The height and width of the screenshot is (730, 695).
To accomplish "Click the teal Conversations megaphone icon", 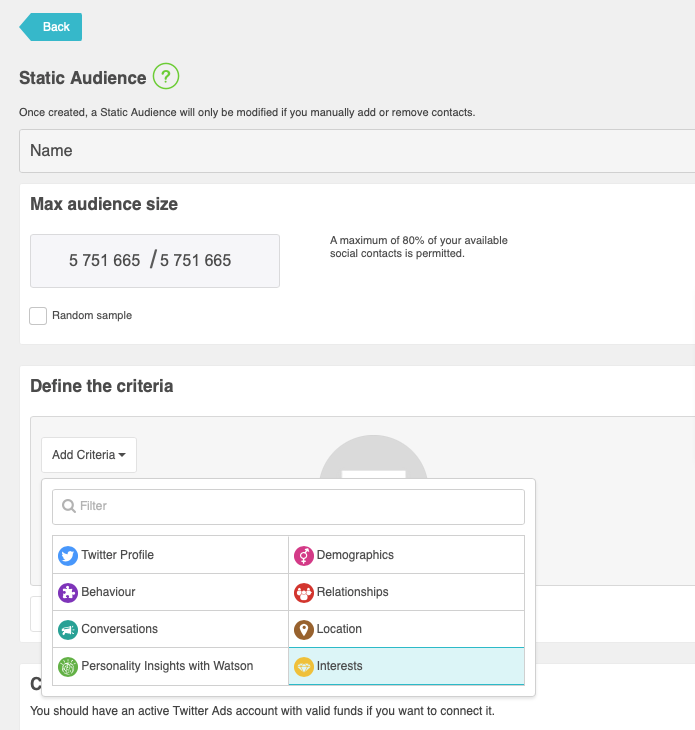I will pos(68,630).
